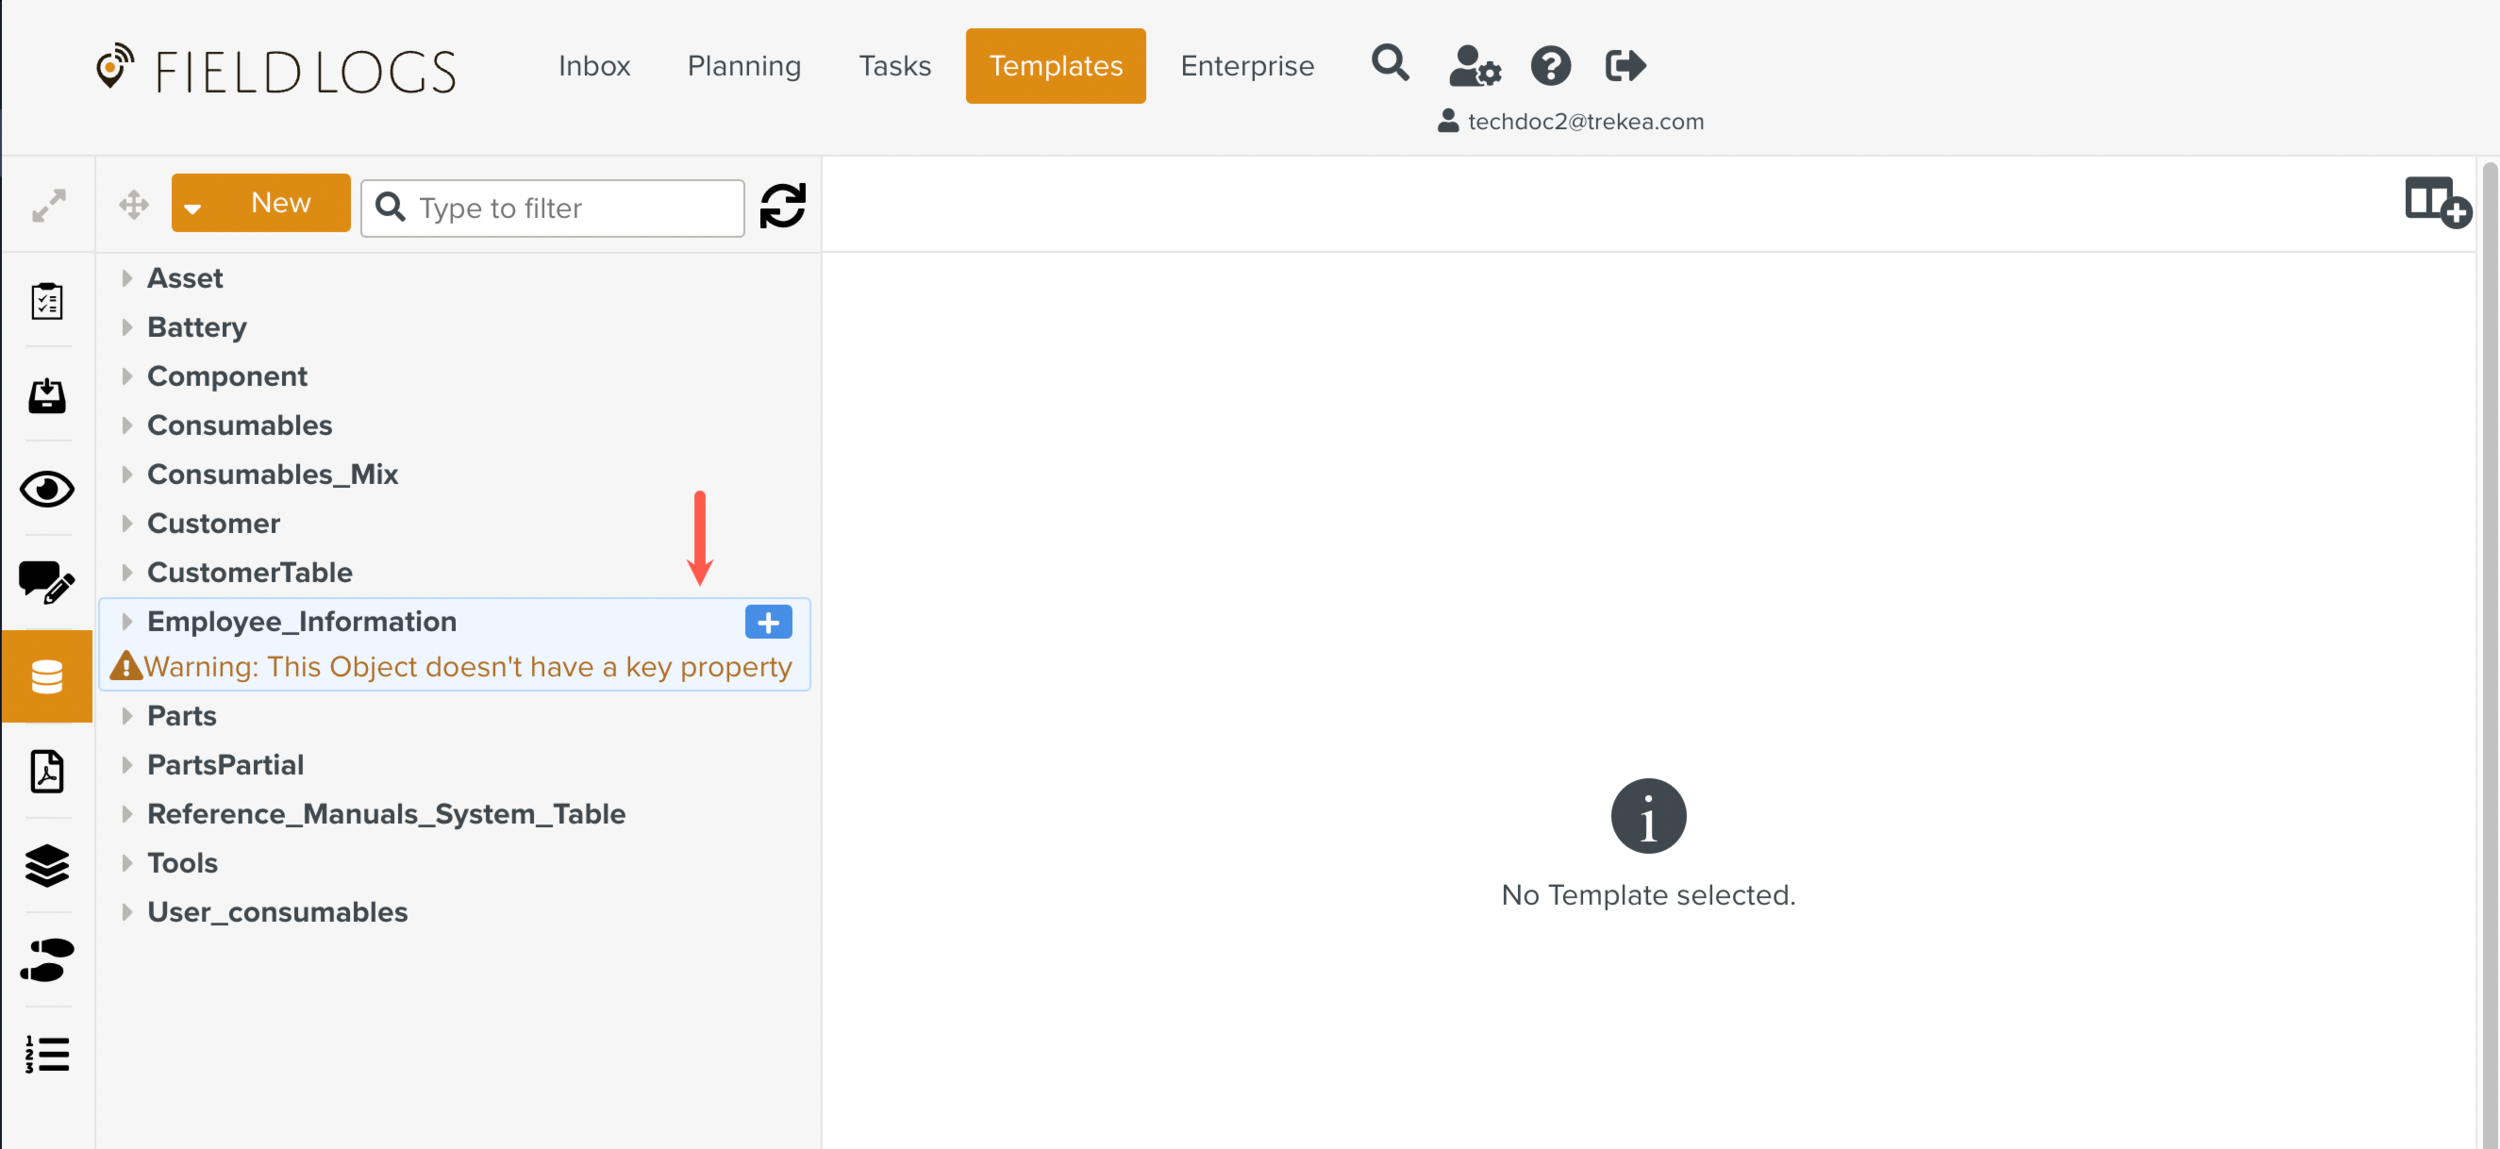
Task: Click the add column layout icon
Action: coord(2436,203)
